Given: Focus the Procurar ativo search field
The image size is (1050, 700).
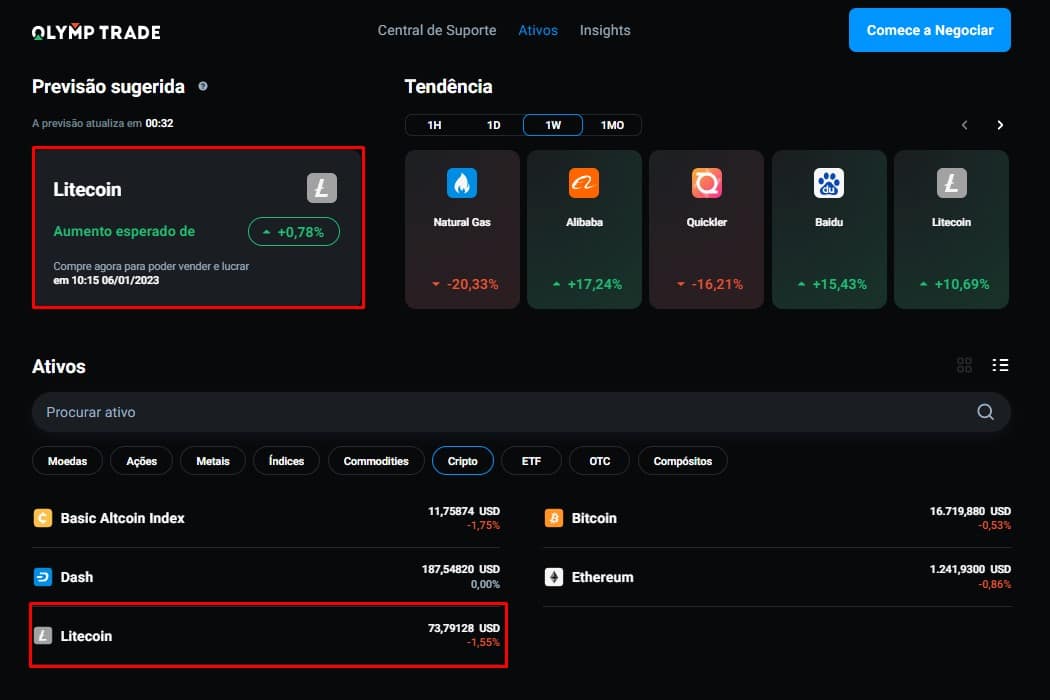Looking at the screenshot, I should (521, 412).
